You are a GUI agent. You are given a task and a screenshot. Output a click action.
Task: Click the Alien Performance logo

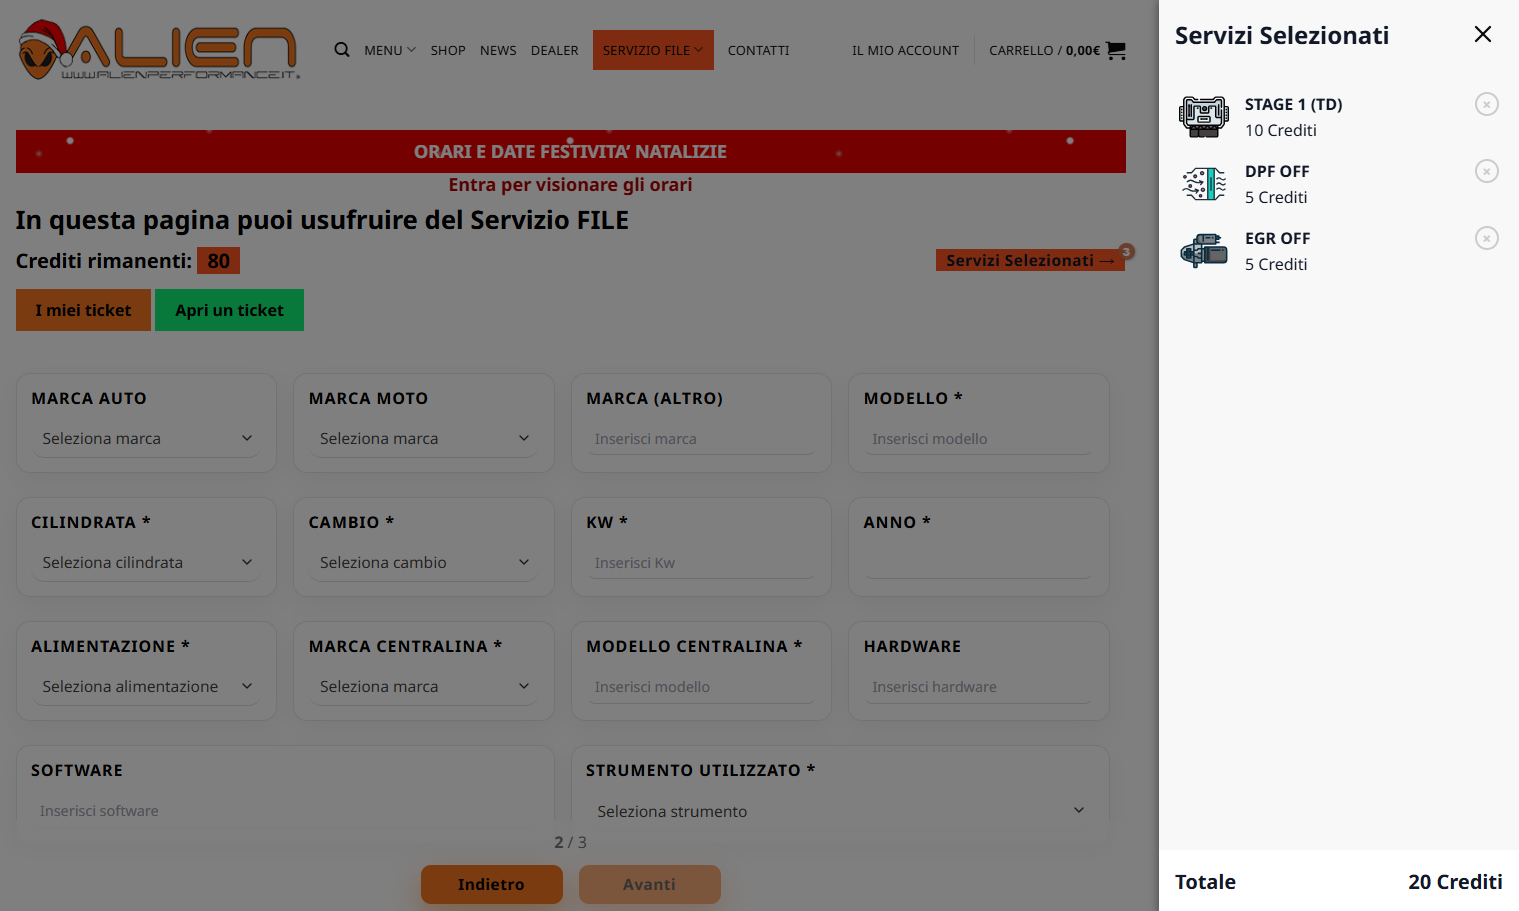tap(158, 50)
